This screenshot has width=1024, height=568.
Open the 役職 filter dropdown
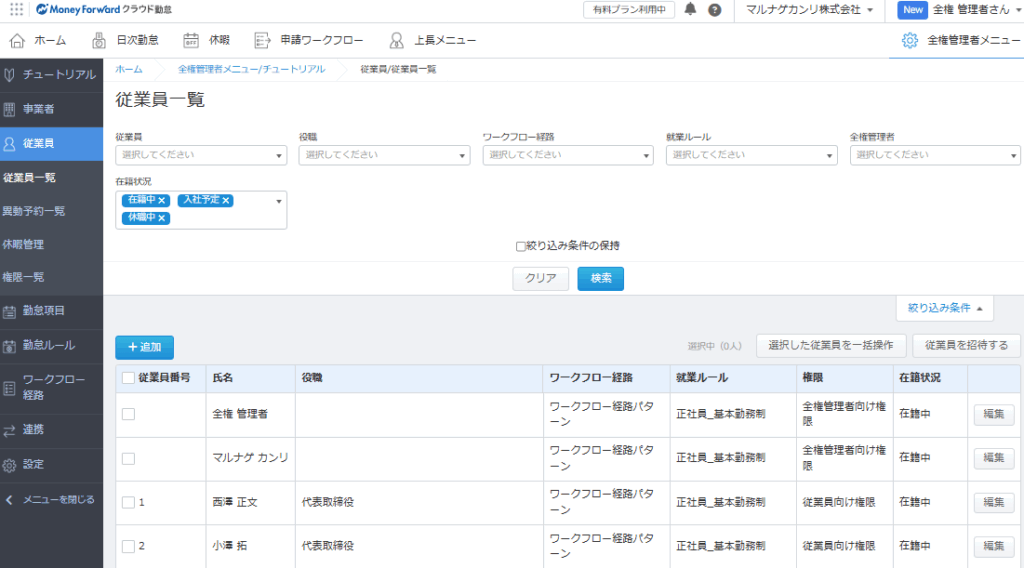[x=384, y=155]
